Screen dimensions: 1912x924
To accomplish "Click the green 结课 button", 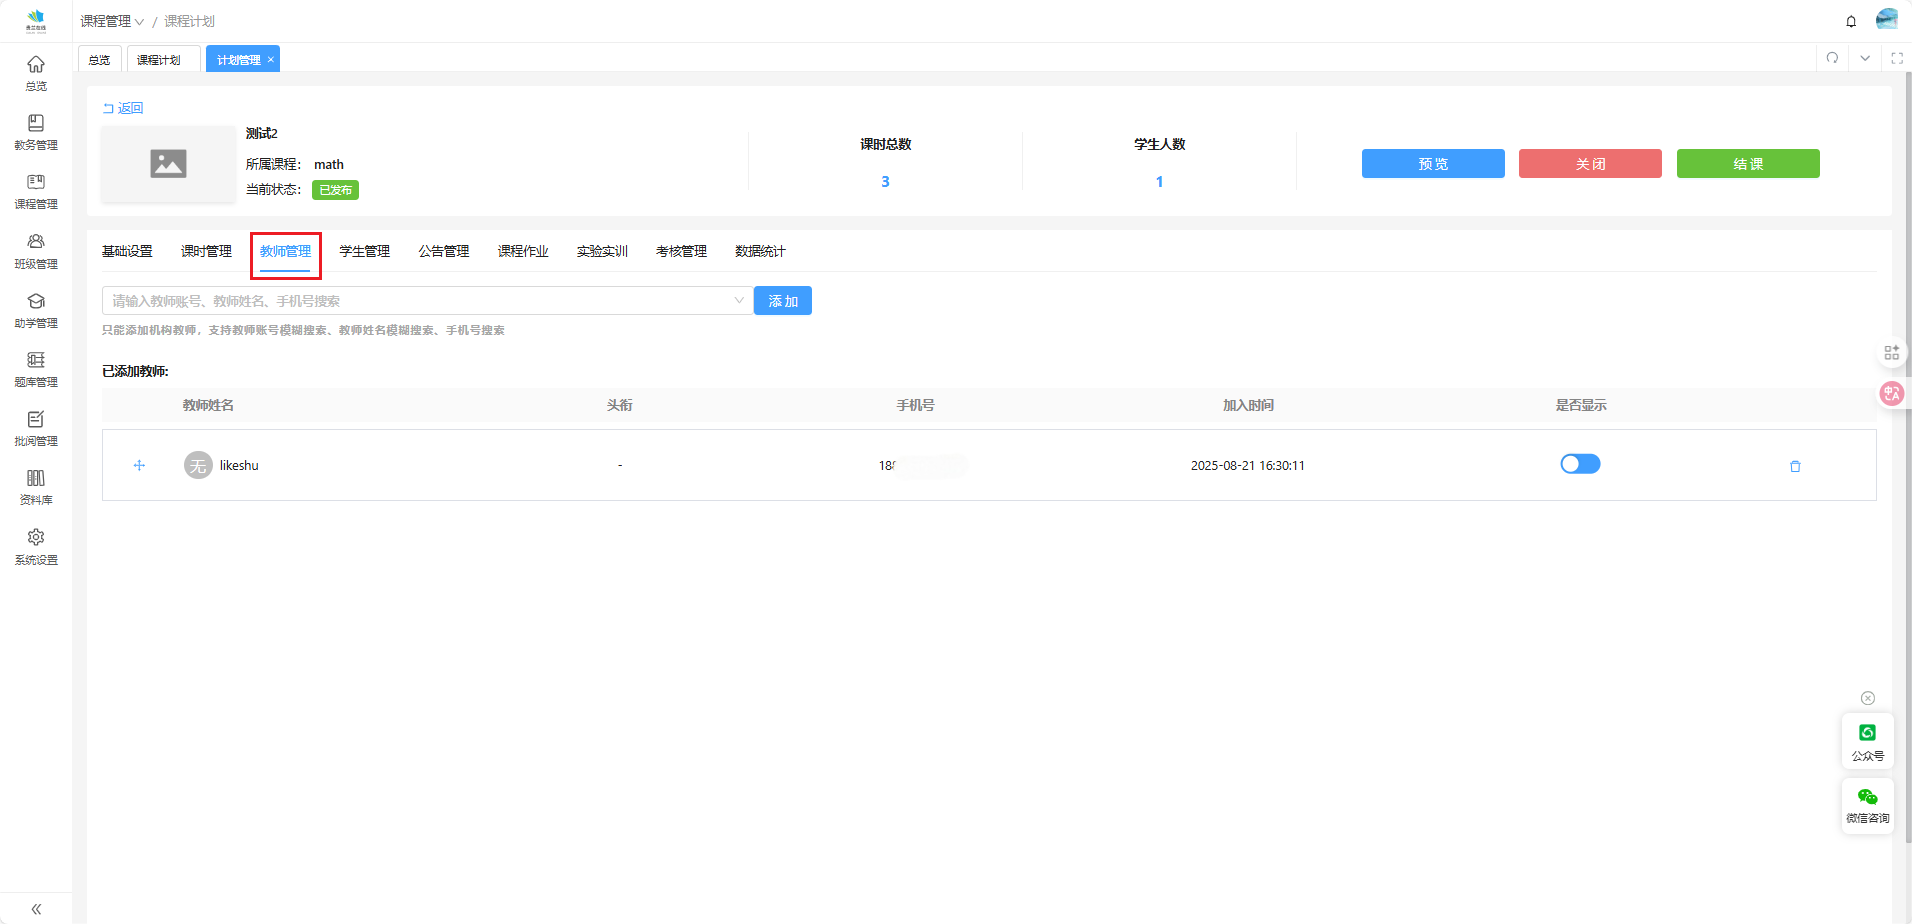I will coord(1747,164).
